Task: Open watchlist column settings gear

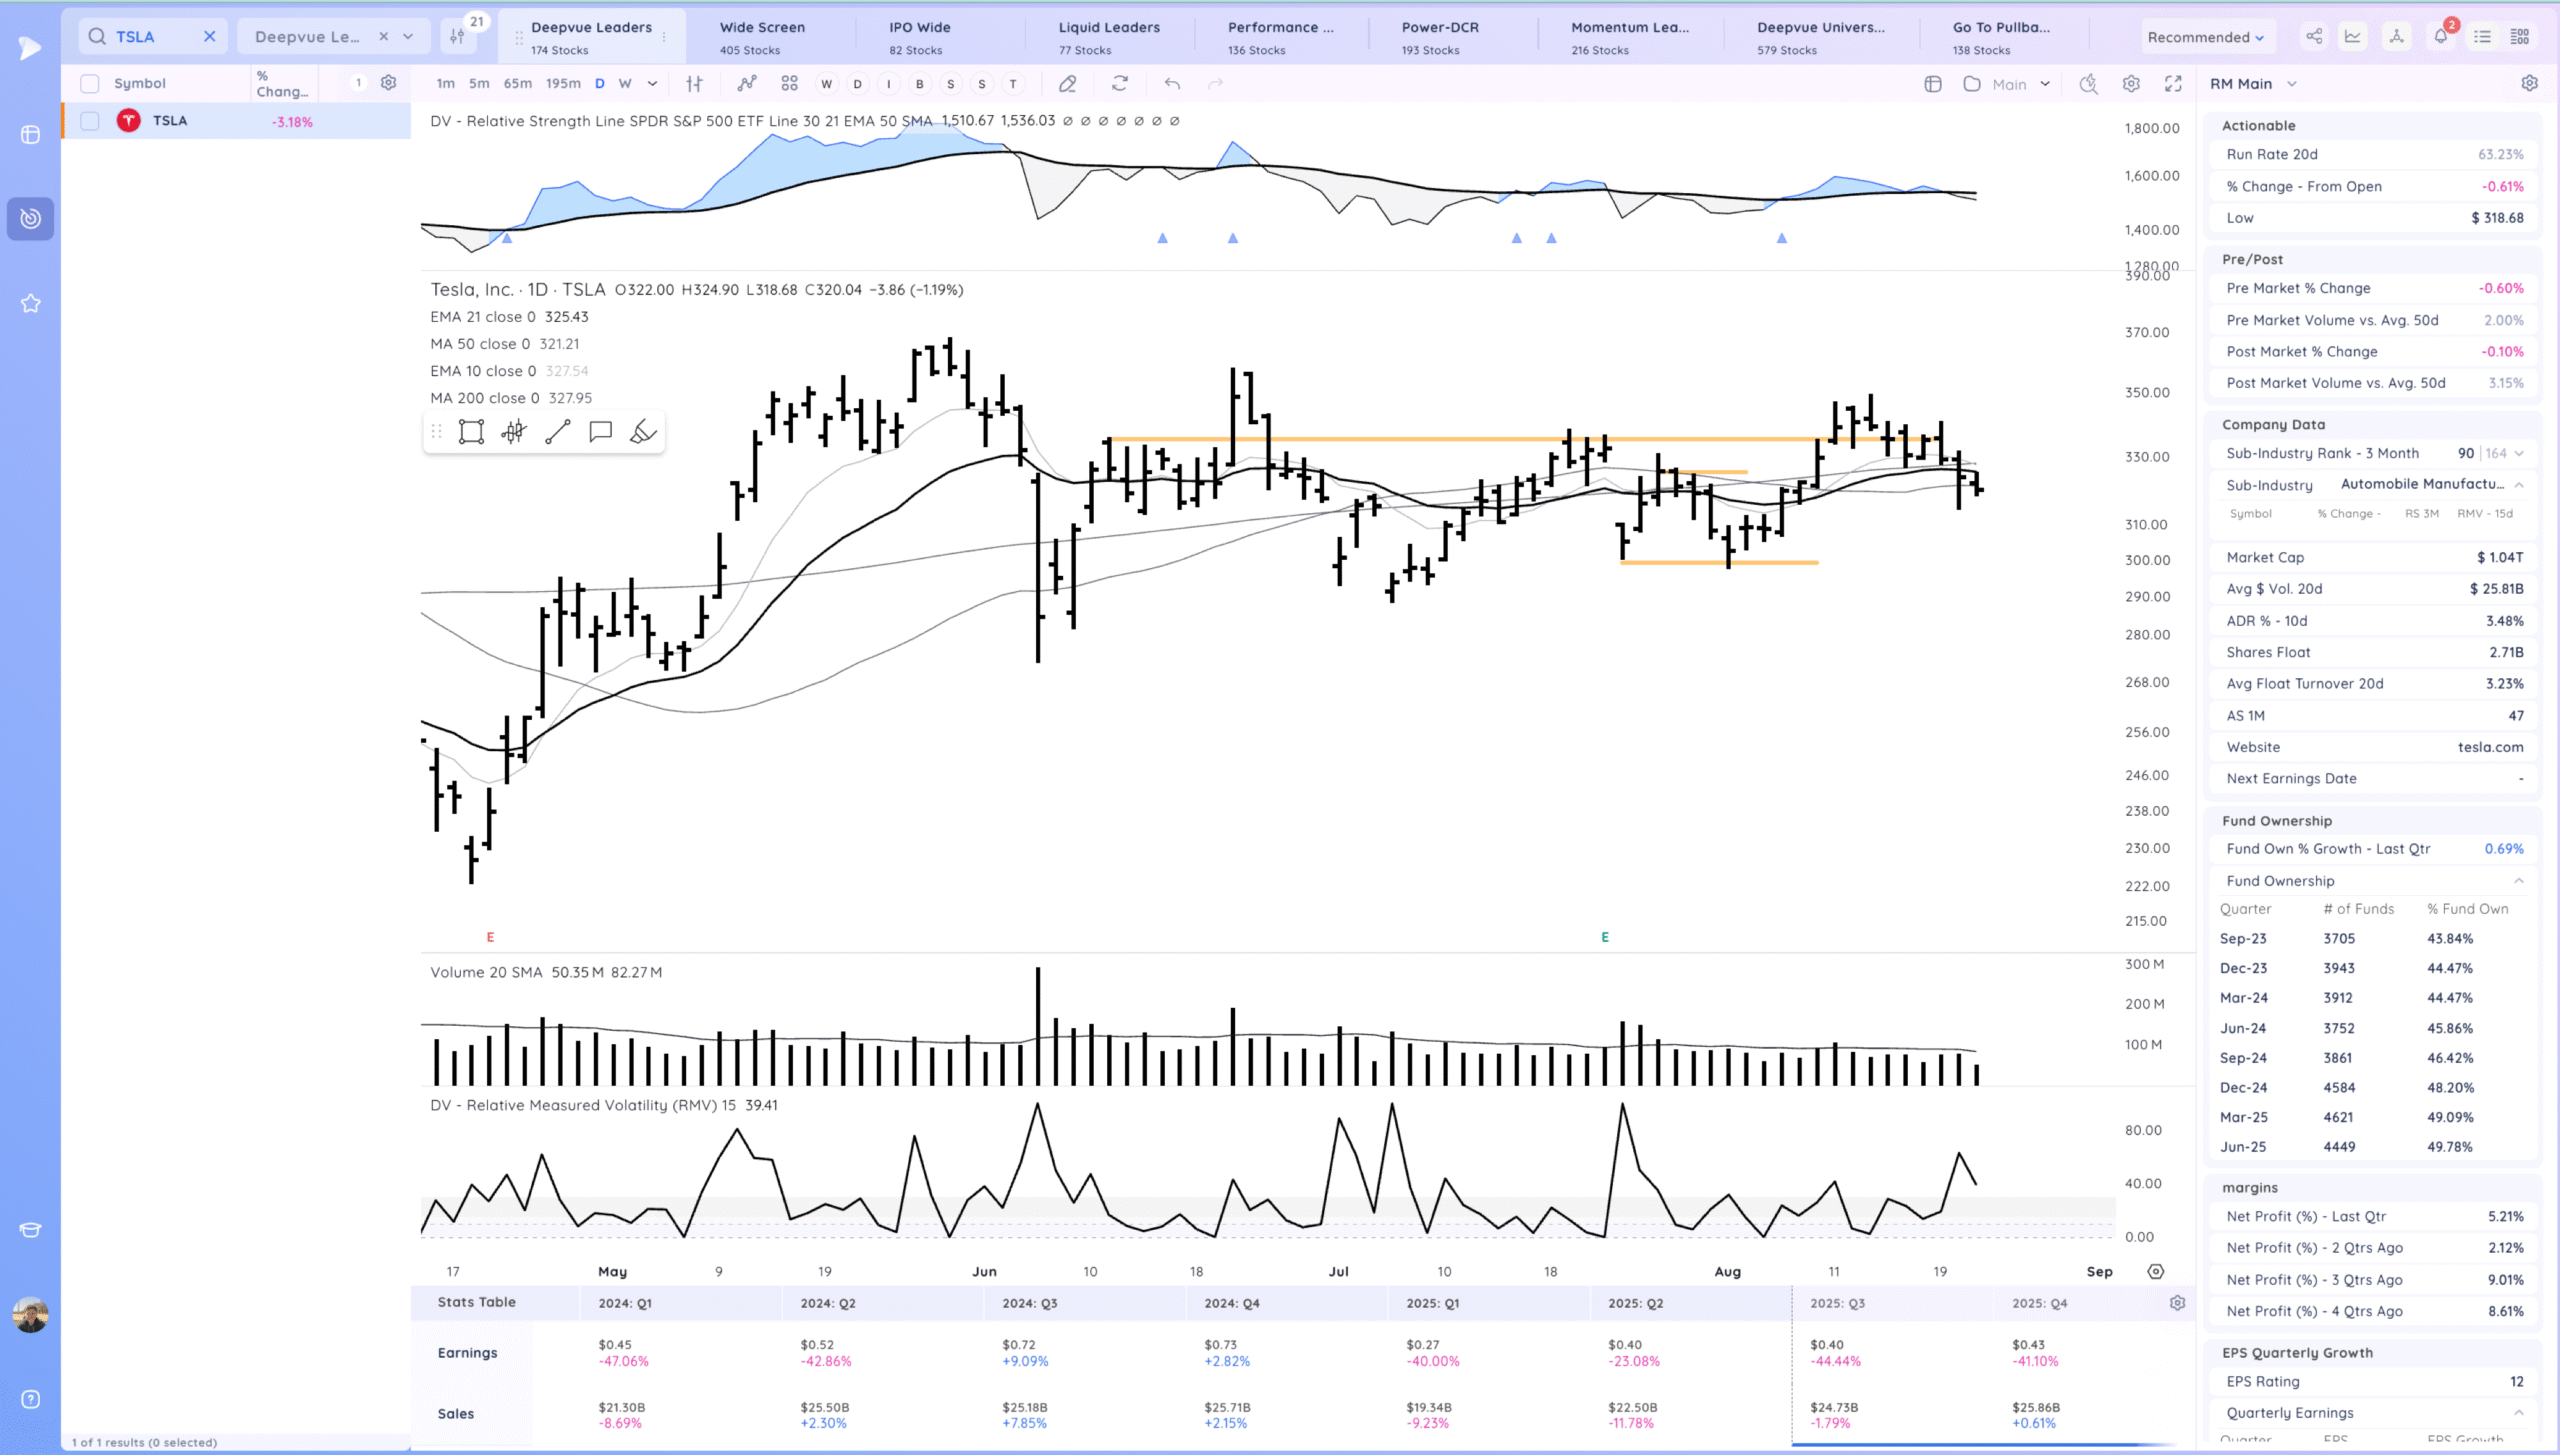Action: click(x=389, y=82)
